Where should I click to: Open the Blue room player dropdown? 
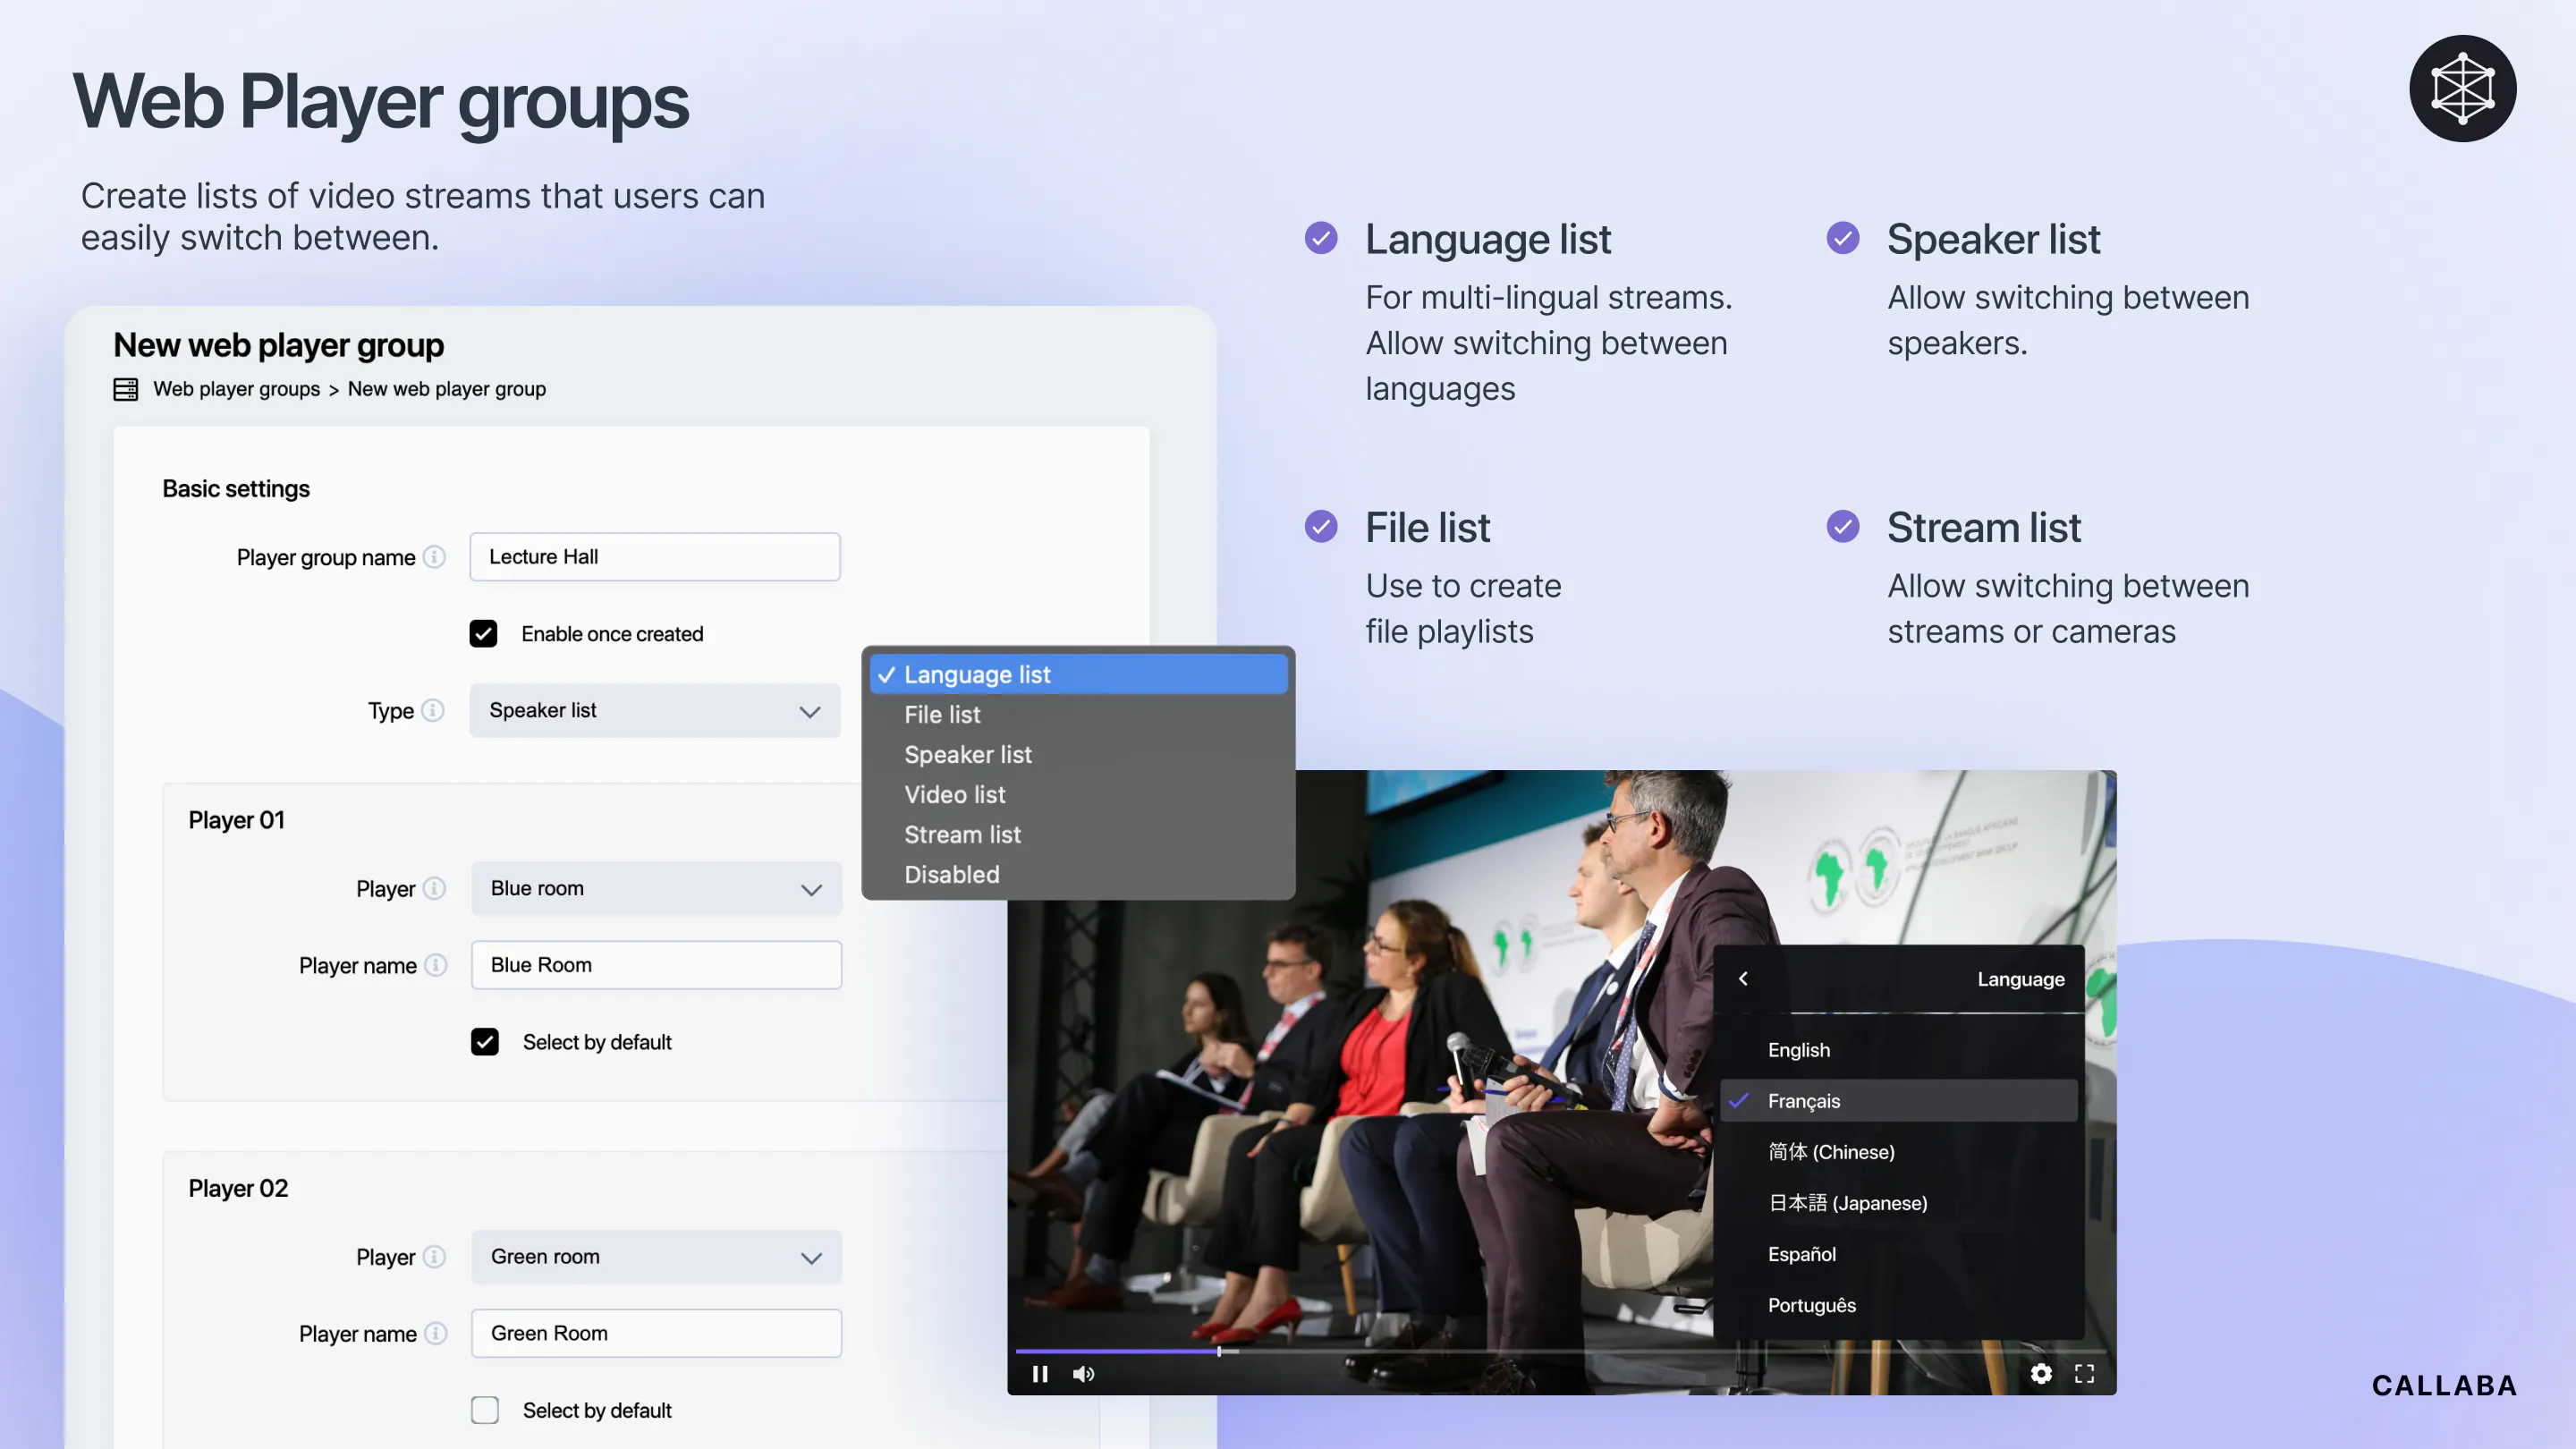pyautogui.click(x=656, y=889)
